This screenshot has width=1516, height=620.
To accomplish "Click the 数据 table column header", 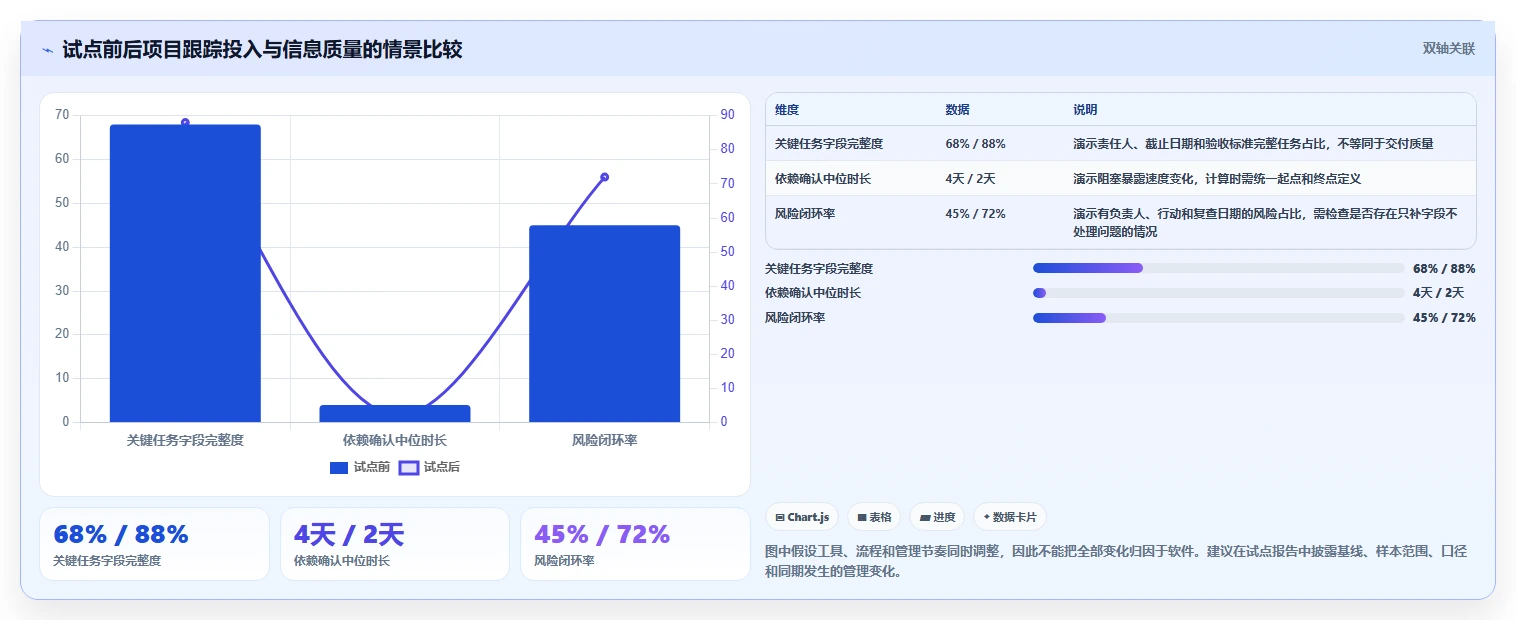I will (957, 110).
